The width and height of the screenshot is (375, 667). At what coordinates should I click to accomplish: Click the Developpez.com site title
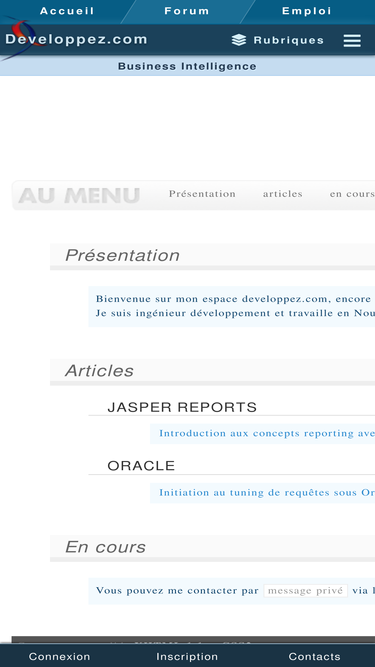(77, 40)
